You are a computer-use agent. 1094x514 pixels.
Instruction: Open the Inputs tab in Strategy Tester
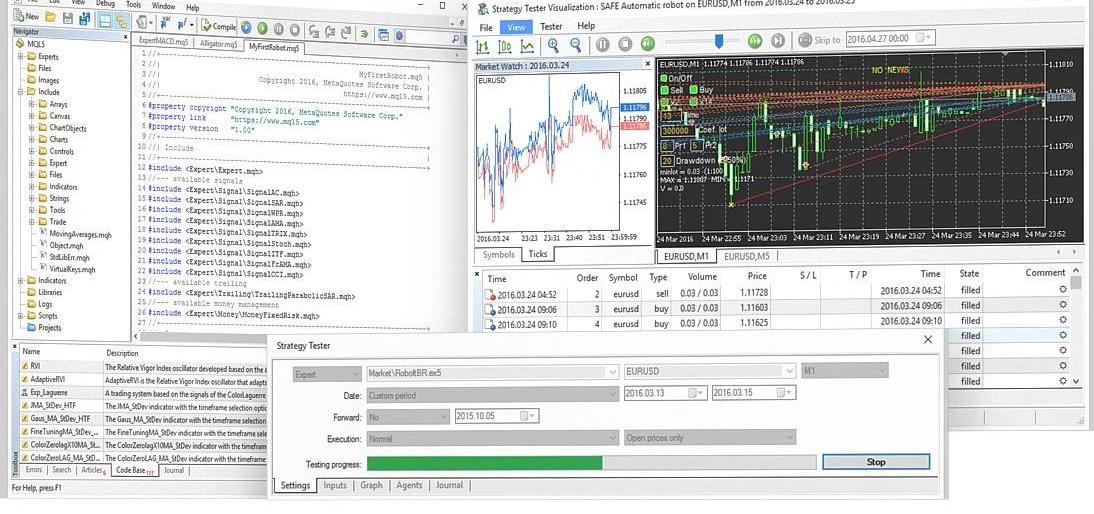[335, 485]
